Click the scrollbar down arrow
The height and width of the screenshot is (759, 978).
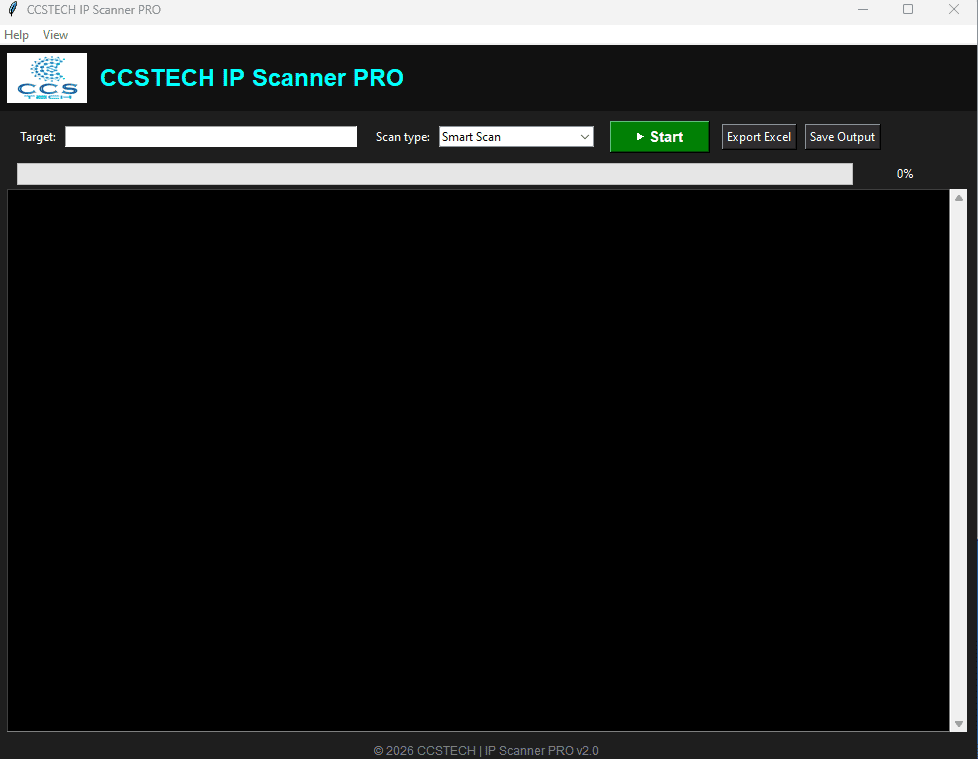point(959,724)
